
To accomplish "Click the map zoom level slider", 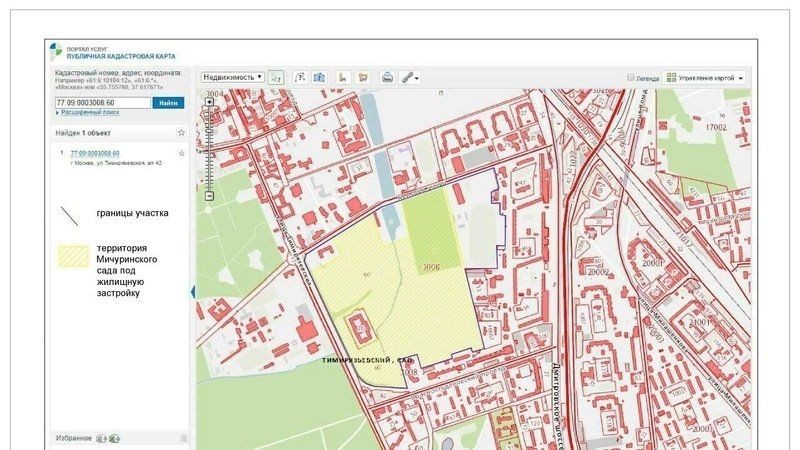I will coord(209,148).
